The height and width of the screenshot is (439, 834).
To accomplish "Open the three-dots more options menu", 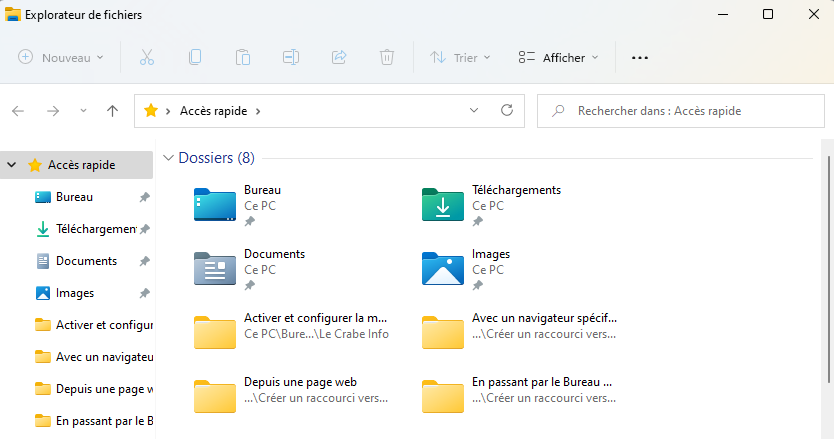I will coord(639,57).
